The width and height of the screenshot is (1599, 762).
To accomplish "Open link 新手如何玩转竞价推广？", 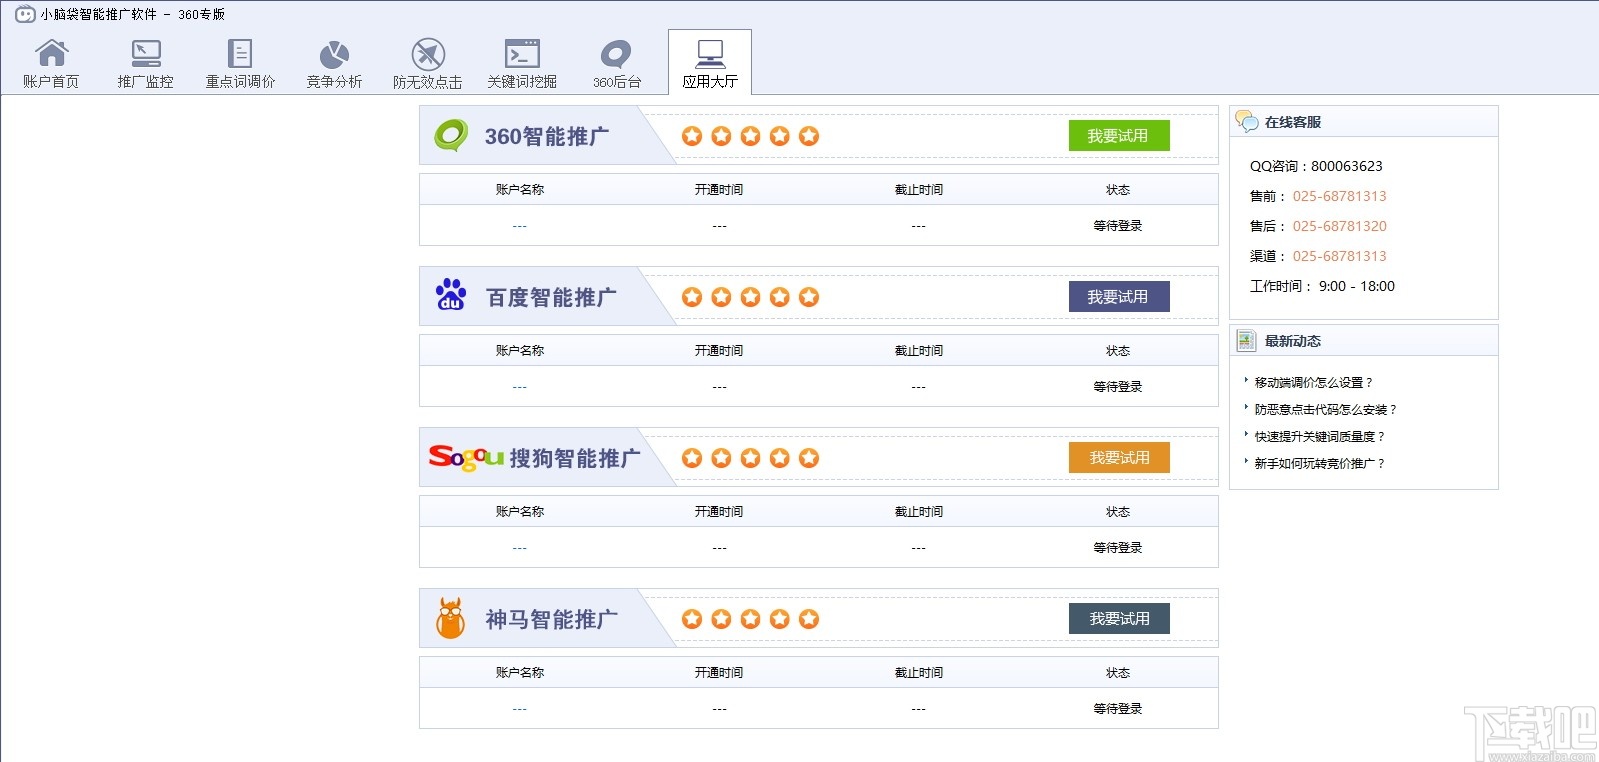I will [x=1320, y=464].
